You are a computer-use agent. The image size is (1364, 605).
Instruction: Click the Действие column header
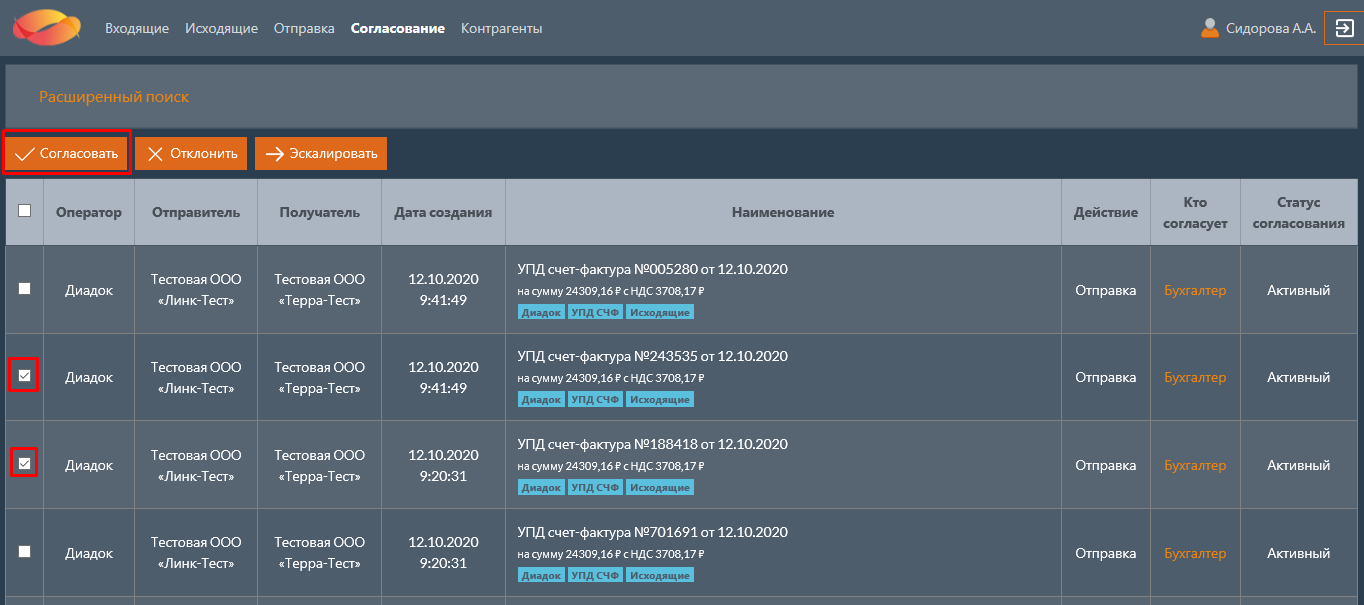[1106, 212]
